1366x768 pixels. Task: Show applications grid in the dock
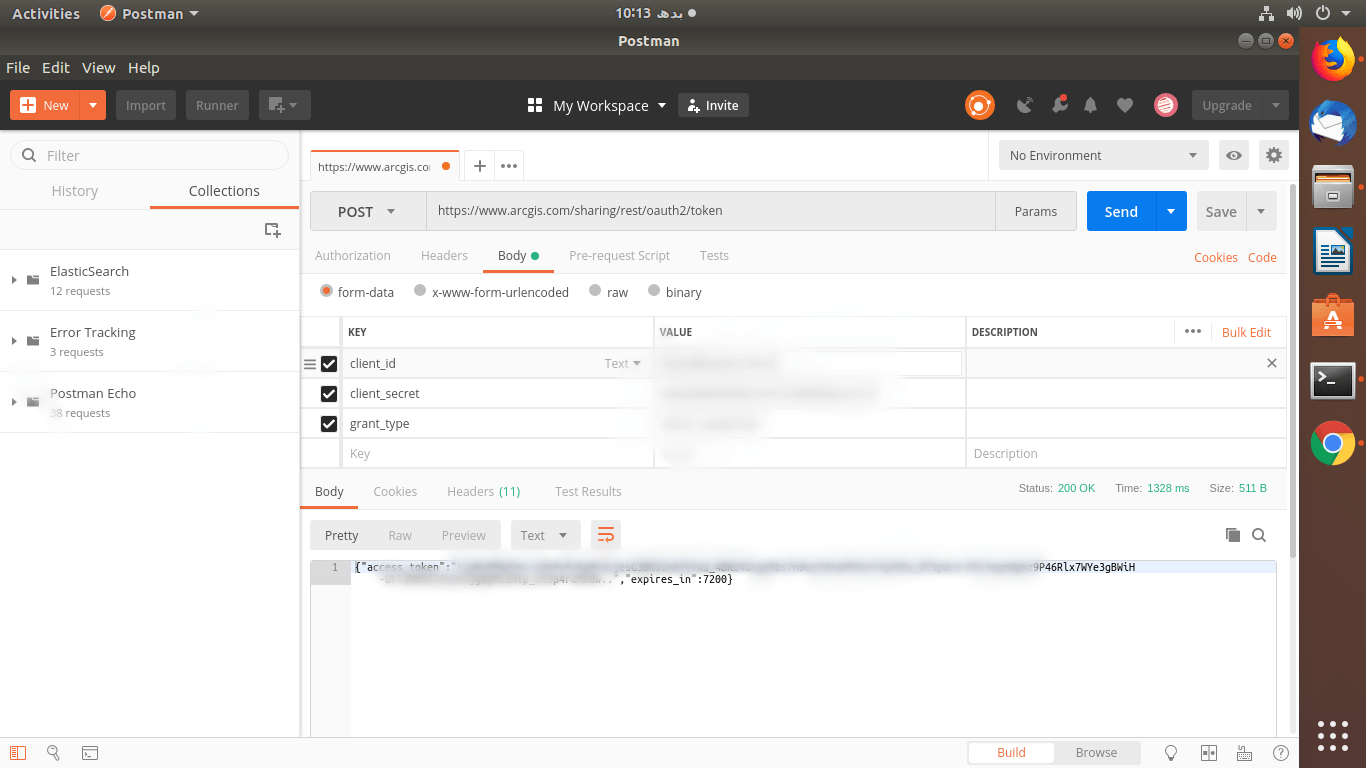1333,735
